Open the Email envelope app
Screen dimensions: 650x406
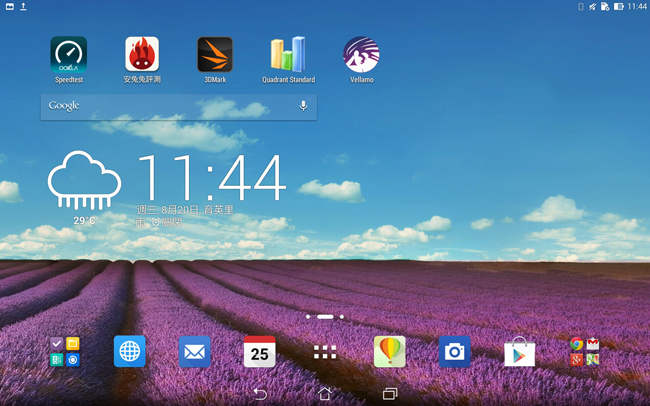(194, 351)
